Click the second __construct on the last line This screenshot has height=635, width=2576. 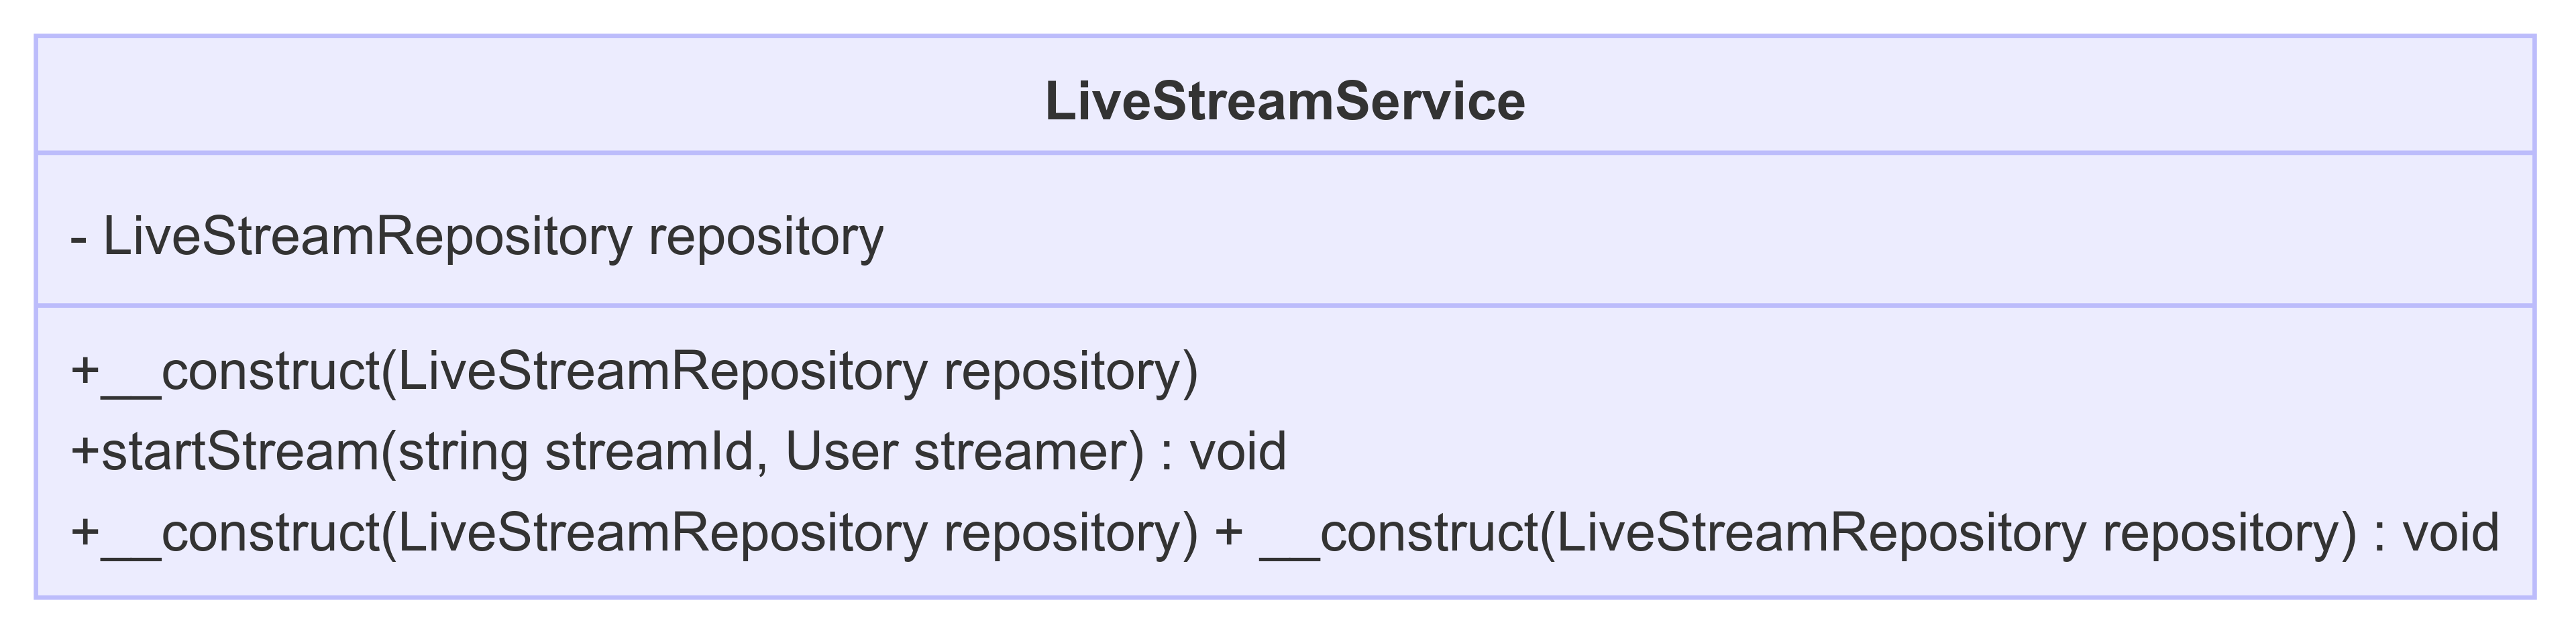point(1399,532)
